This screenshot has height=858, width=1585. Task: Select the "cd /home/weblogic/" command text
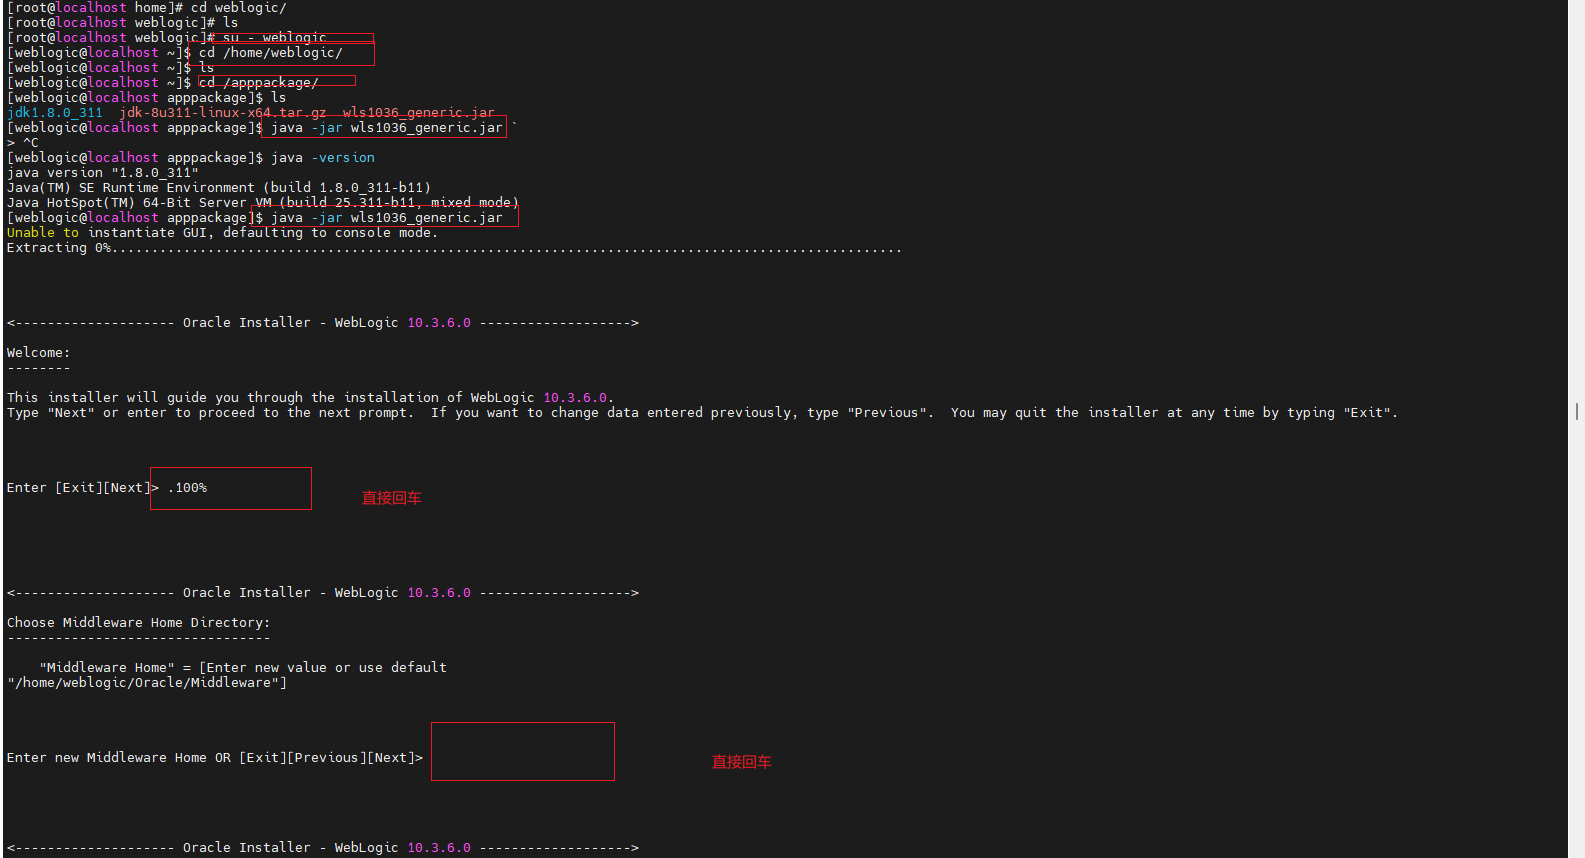271,53
